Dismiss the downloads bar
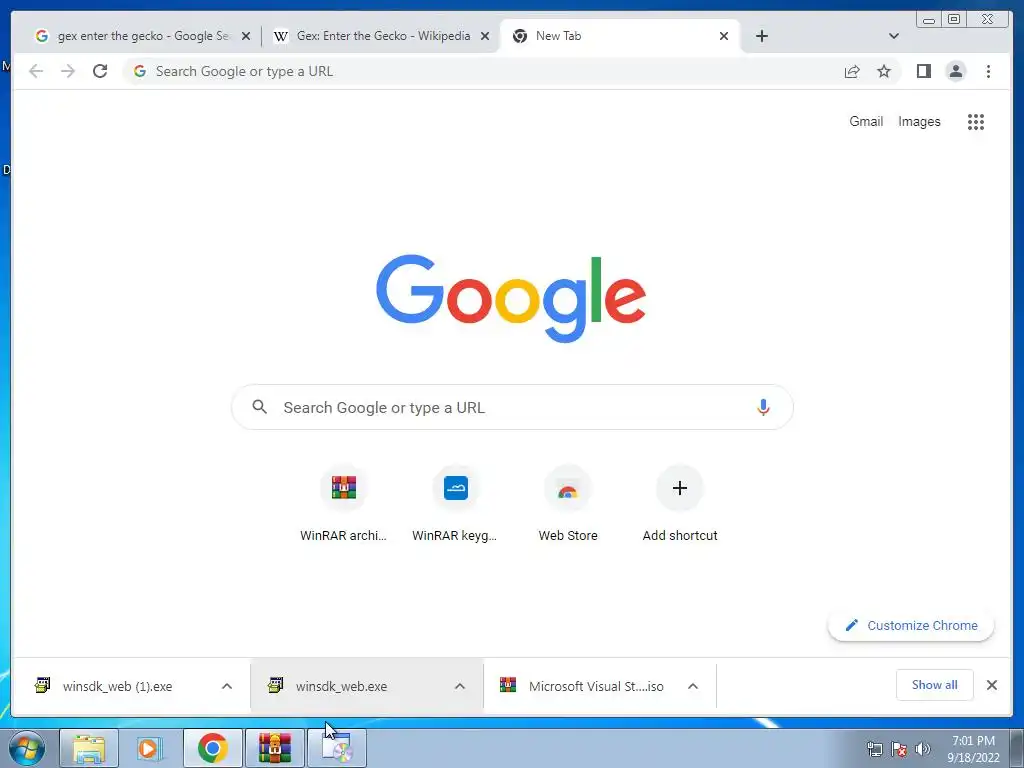Screen dimensions: 1024x768 991,685
